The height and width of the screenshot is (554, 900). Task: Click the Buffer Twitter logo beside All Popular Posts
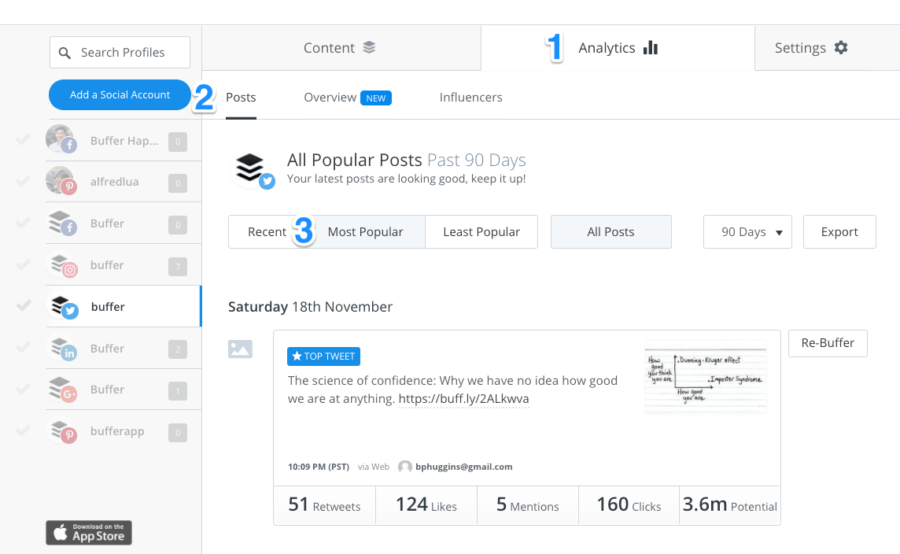click(252, 170)
